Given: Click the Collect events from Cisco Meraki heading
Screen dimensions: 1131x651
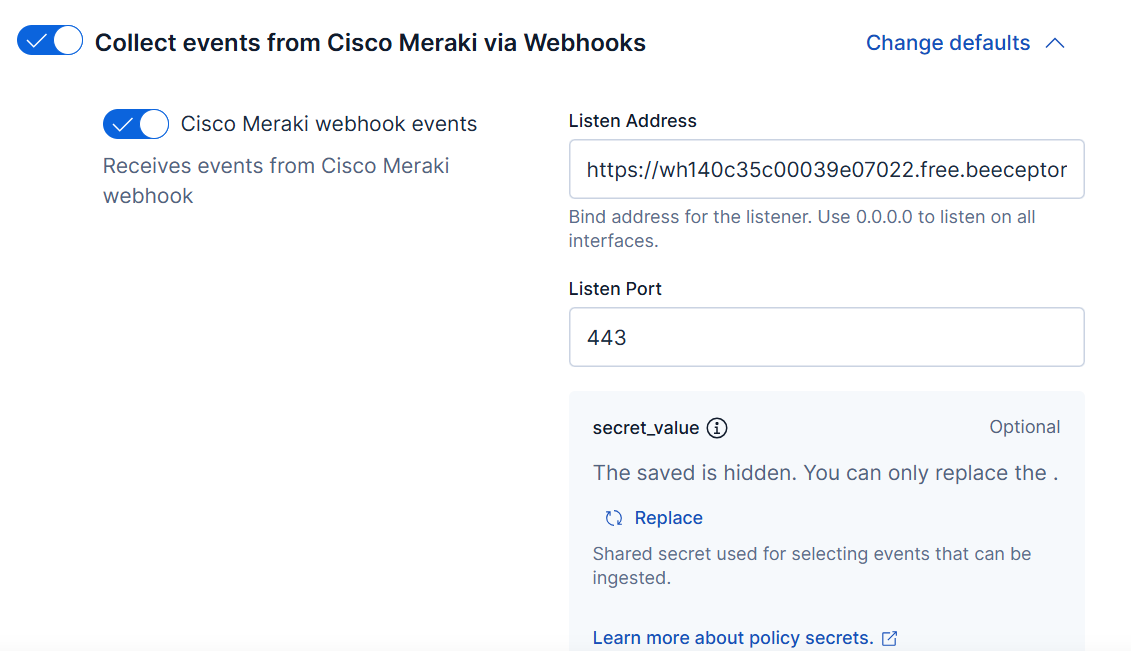Looking at the screenshot, I should pyautogui.click(x=370, y=43).
